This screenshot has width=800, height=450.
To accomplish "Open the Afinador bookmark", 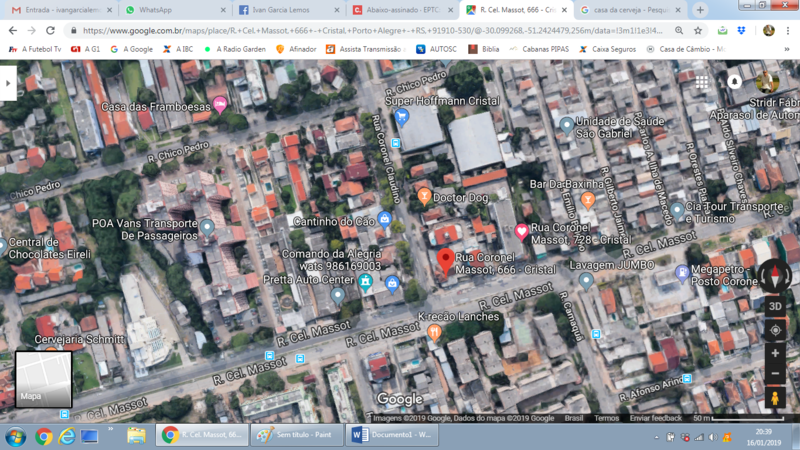I will click(296, 49).
